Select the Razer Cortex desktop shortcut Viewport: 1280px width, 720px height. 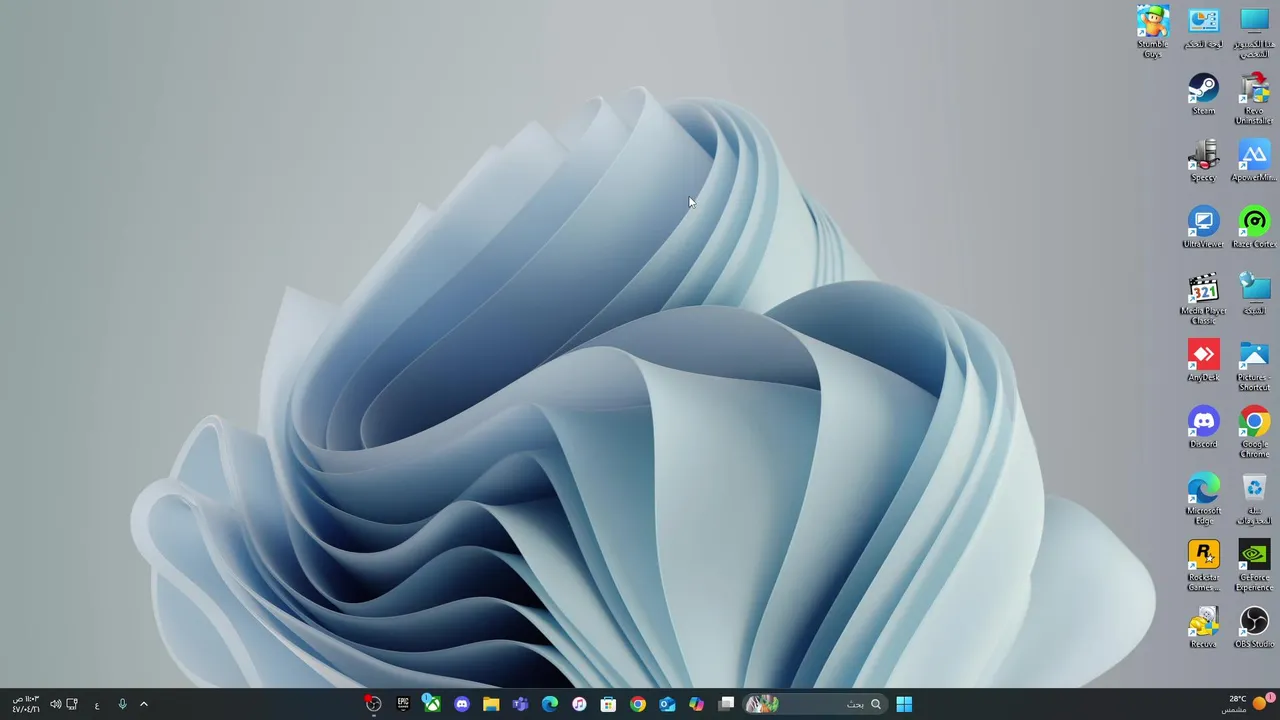coord(1254,227)
